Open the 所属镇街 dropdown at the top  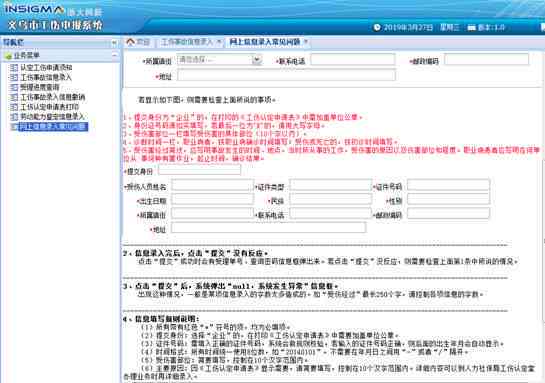(257, 60)
